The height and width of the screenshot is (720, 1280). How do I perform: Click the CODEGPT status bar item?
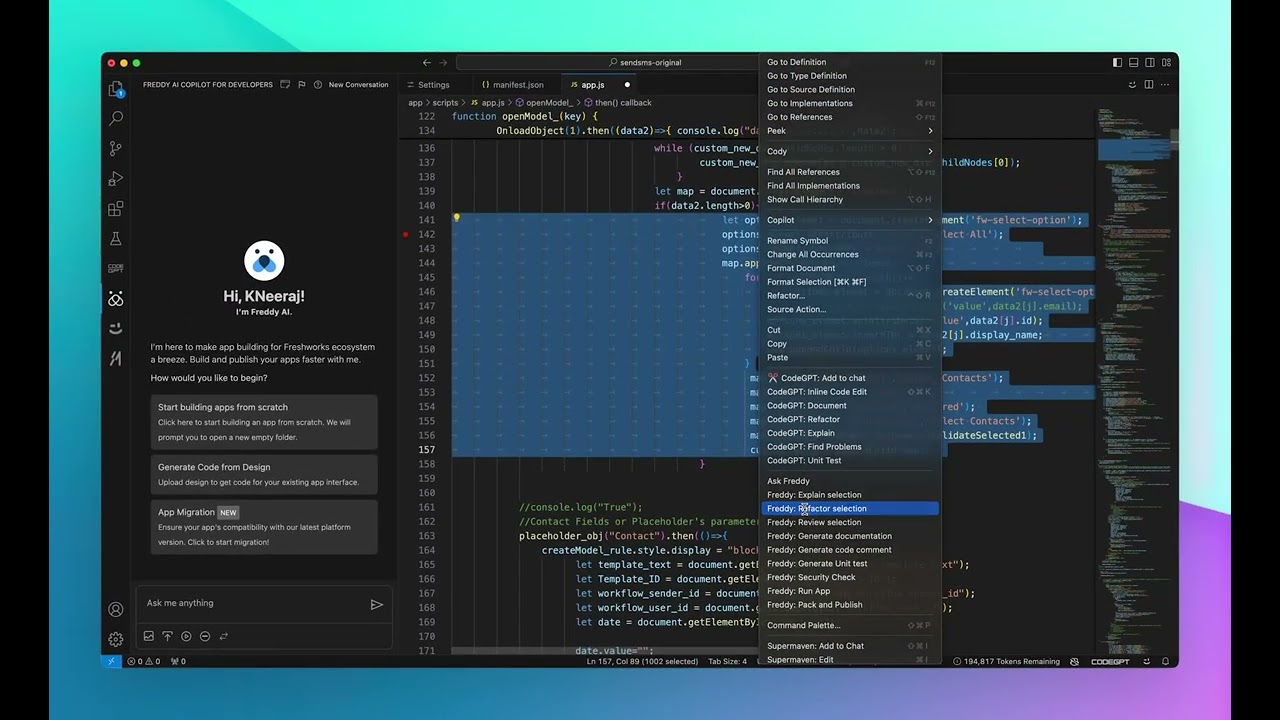pyautogui.click(x=1110, y=661)
